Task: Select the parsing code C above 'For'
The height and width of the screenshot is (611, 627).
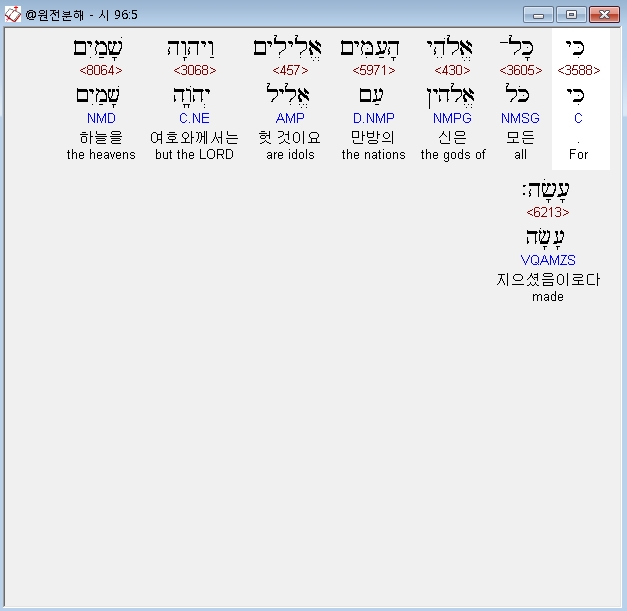Action: pos(578,118)
